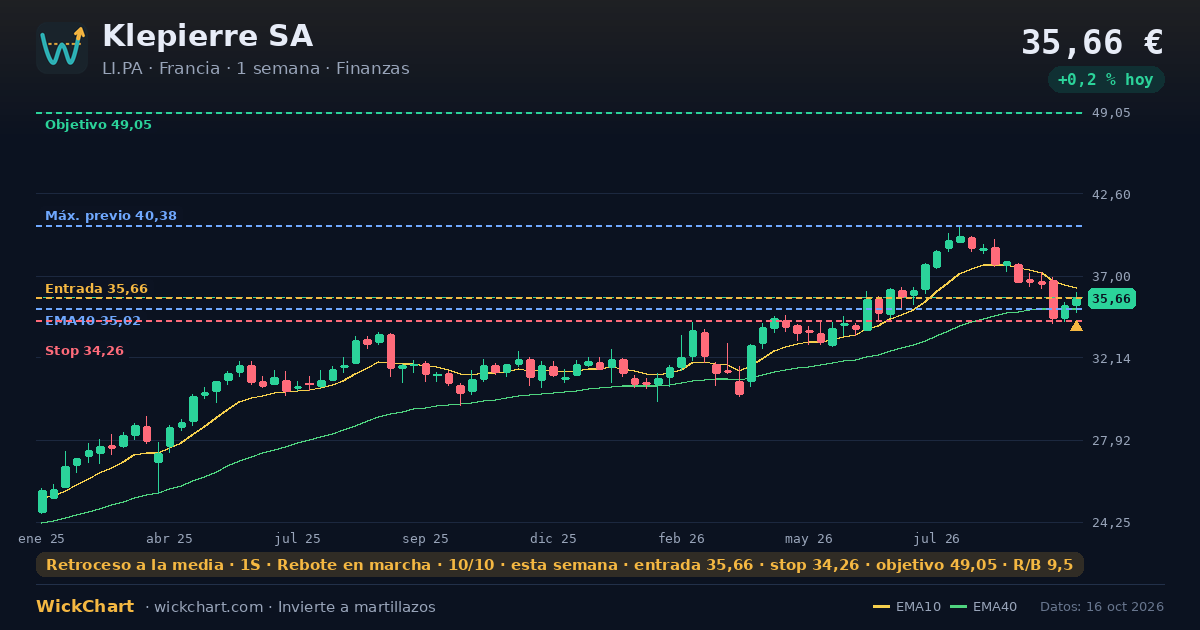Click the 'Stop 34,26' label
This screenshot has height=630, width=1200.
coord(84,351)
